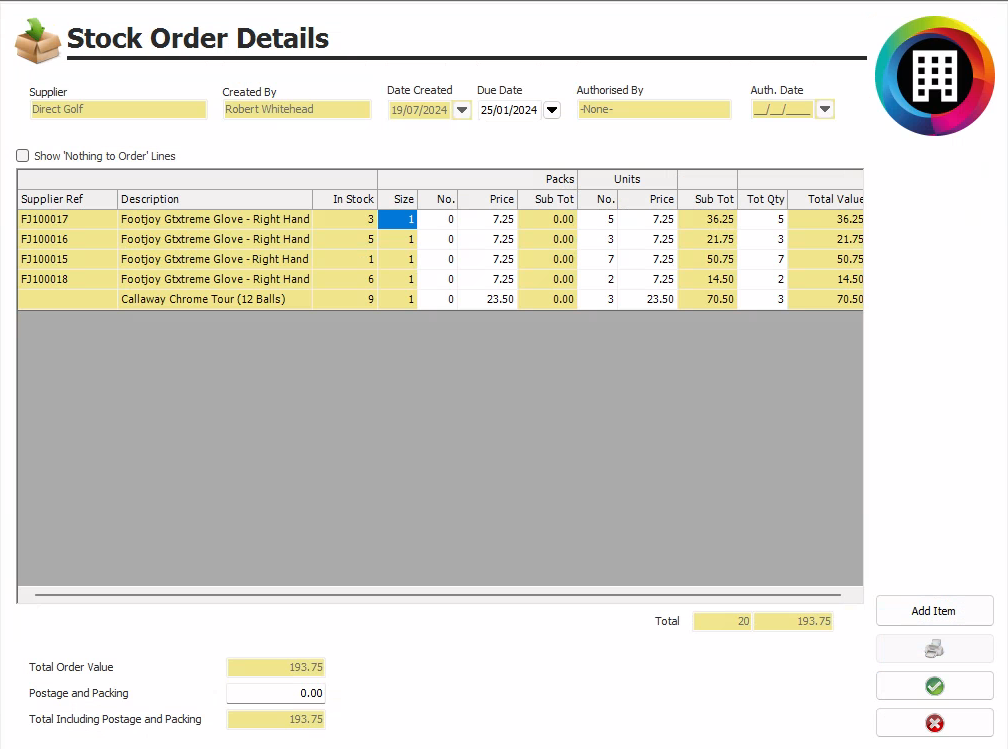
Task: Toggle Show 'Nothing to Order' Lines checkbox
Action: click(22, 156)
